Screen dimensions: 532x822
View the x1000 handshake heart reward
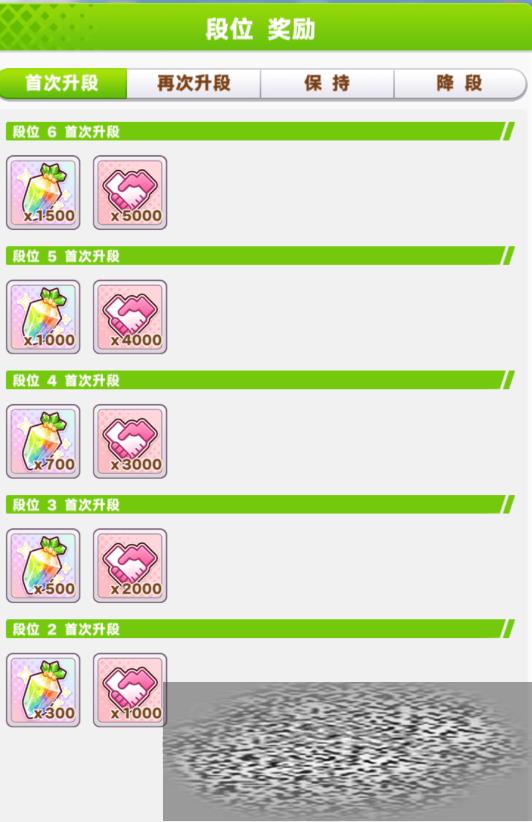click(x=130, y=690)
